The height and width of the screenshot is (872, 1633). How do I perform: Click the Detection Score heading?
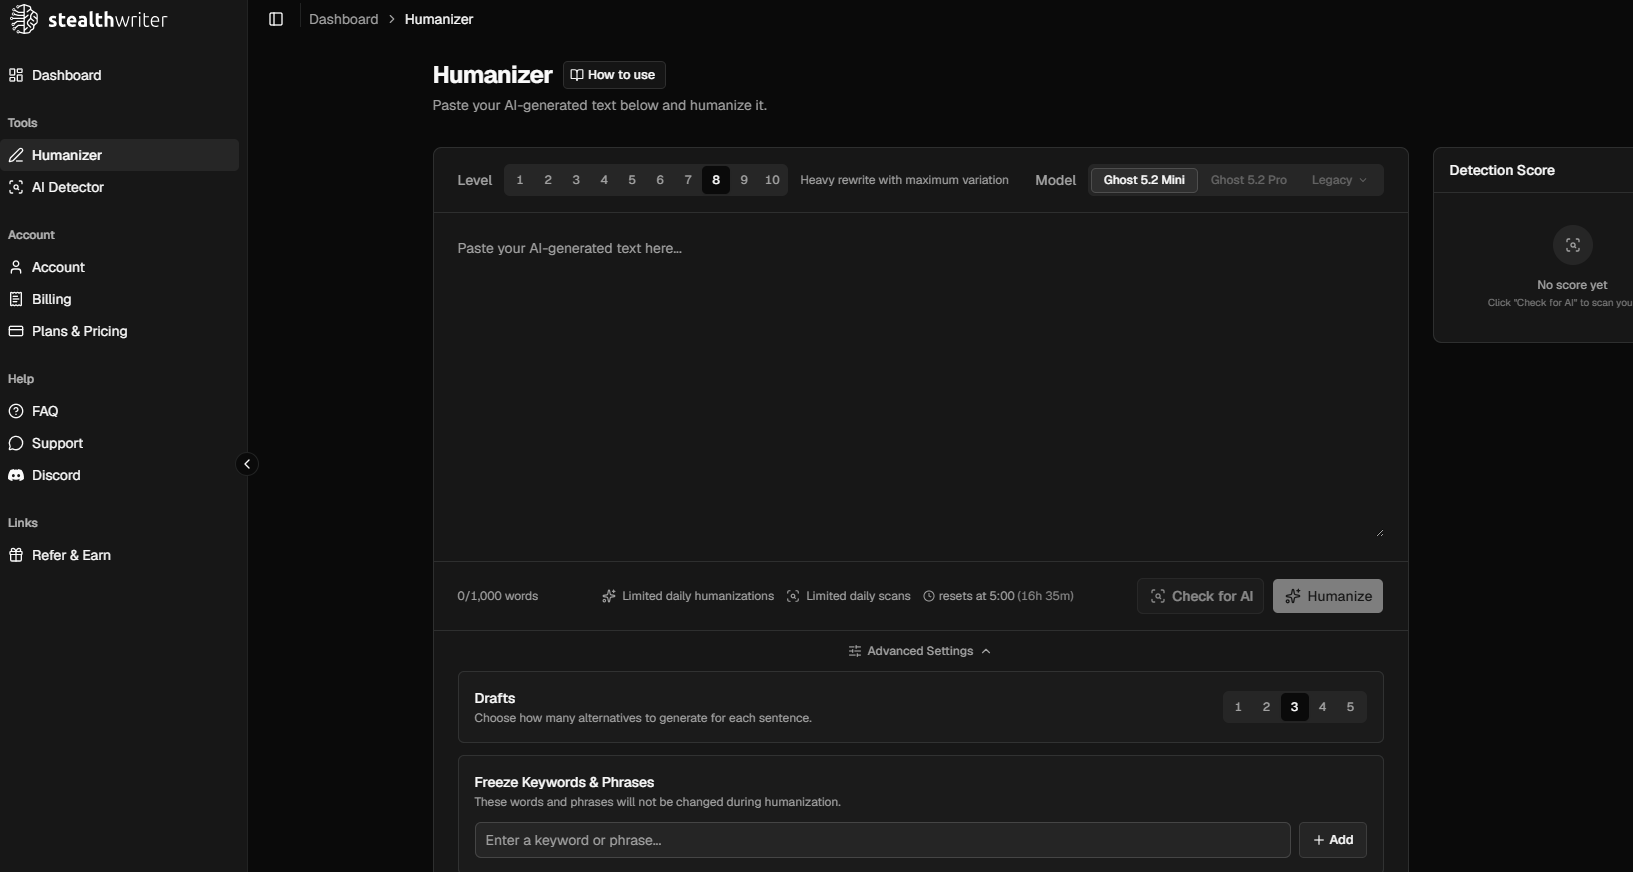[1502, 170]
